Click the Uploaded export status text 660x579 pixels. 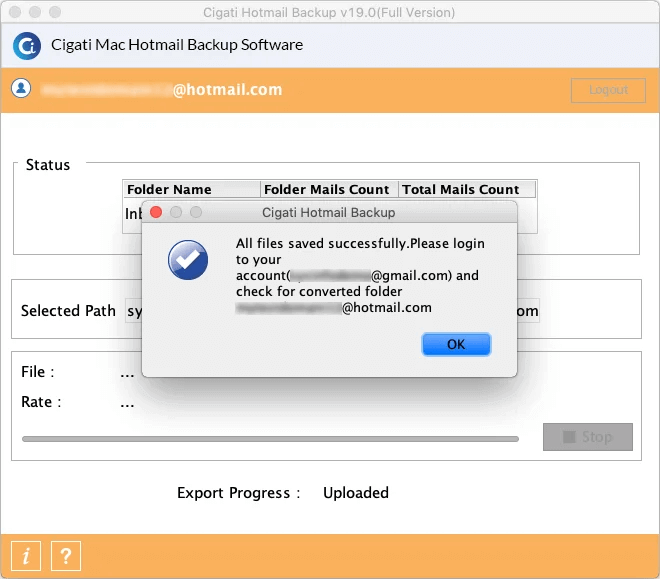click(356, 493)
